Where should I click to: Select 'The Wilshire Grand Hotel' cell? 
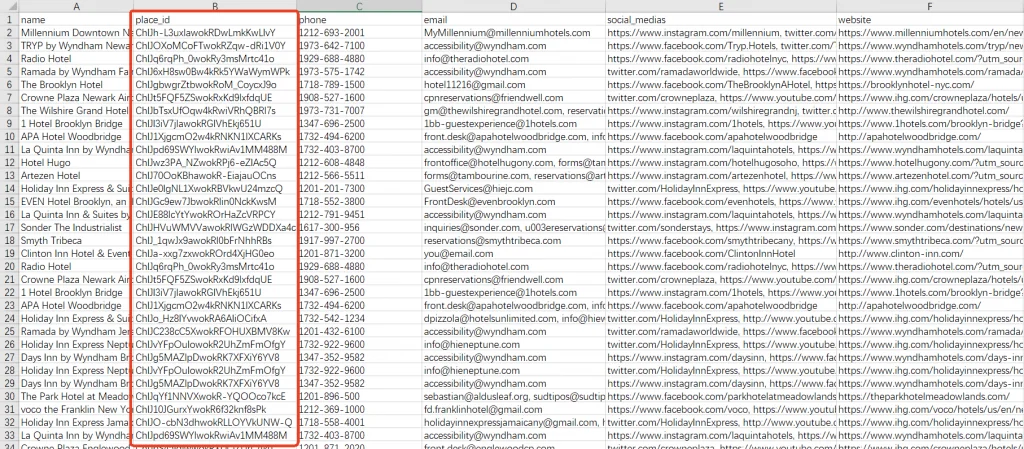click(x=76, y=110)
